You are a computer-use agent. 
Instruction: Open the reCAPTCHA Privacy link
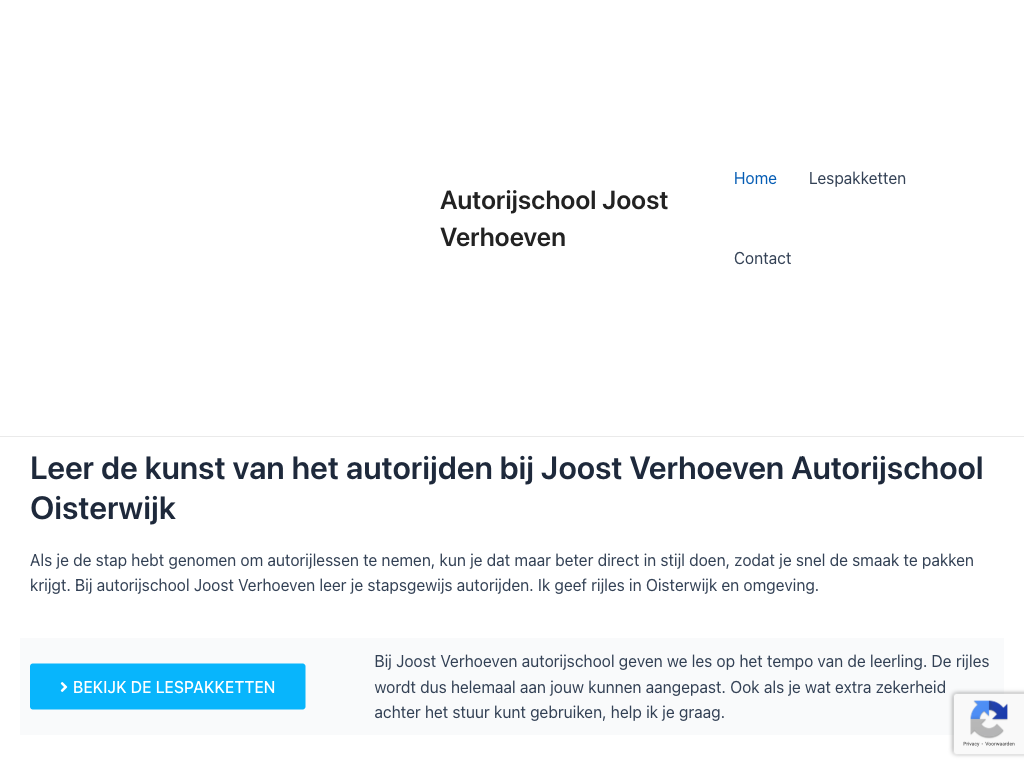(x=971, y=744)
